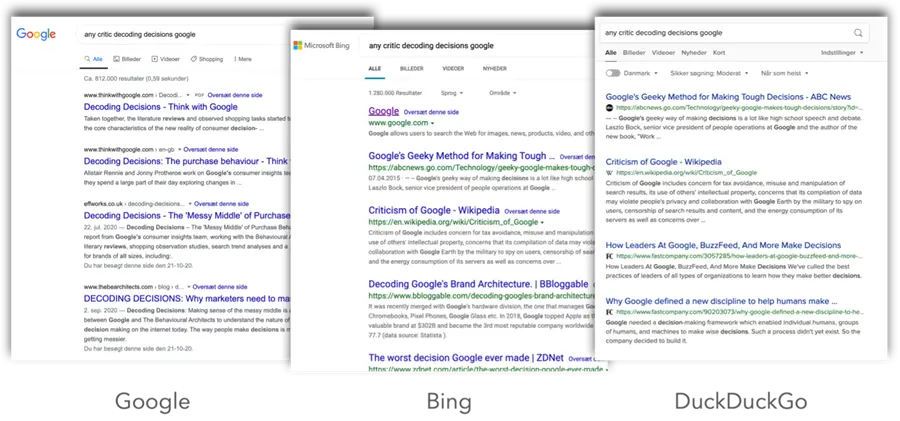Click Oversæt denne side beside Bing Google result
The width and height of the screenshot is (900, 421).
tap(431, 113)
